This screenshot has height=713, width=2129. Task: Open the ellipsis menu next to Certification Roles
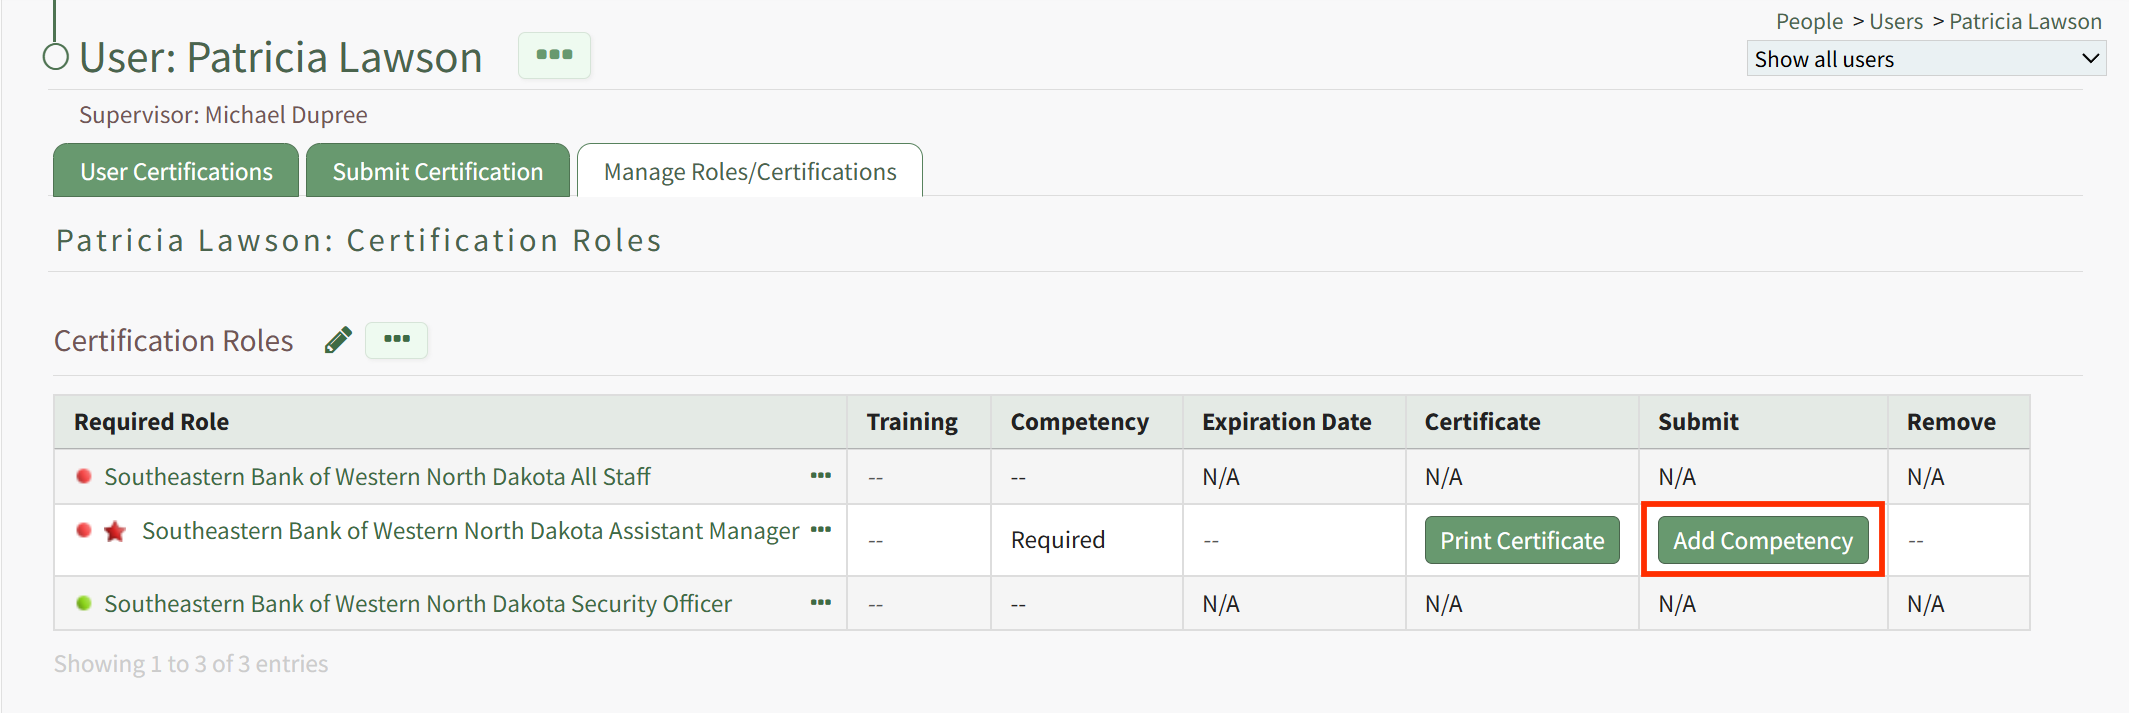pos(397,340)
